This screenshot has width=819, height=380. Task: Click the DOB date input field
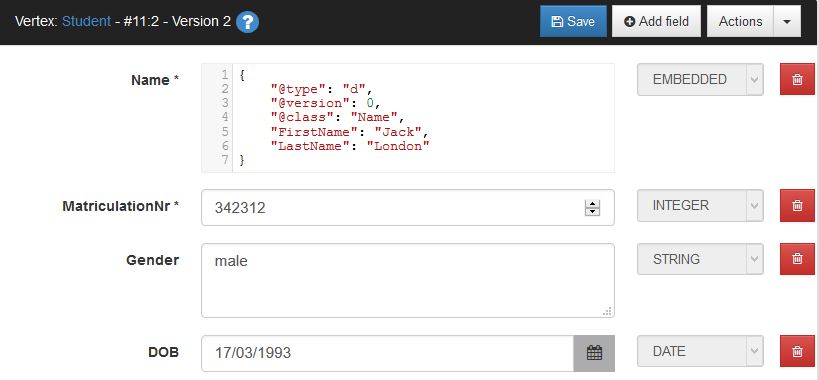[x=388, y=353]
